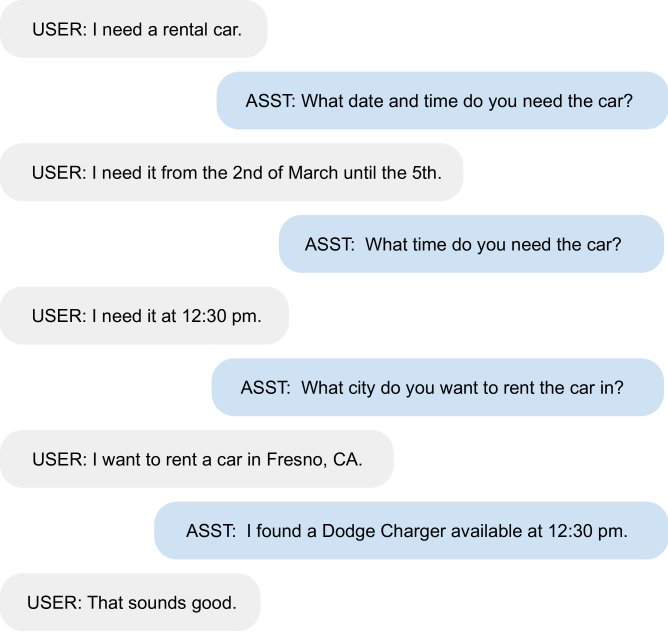Click the "ASST:" label in the date and time message
The width and height of the screenshot is (668, 632).
point(271,101)
